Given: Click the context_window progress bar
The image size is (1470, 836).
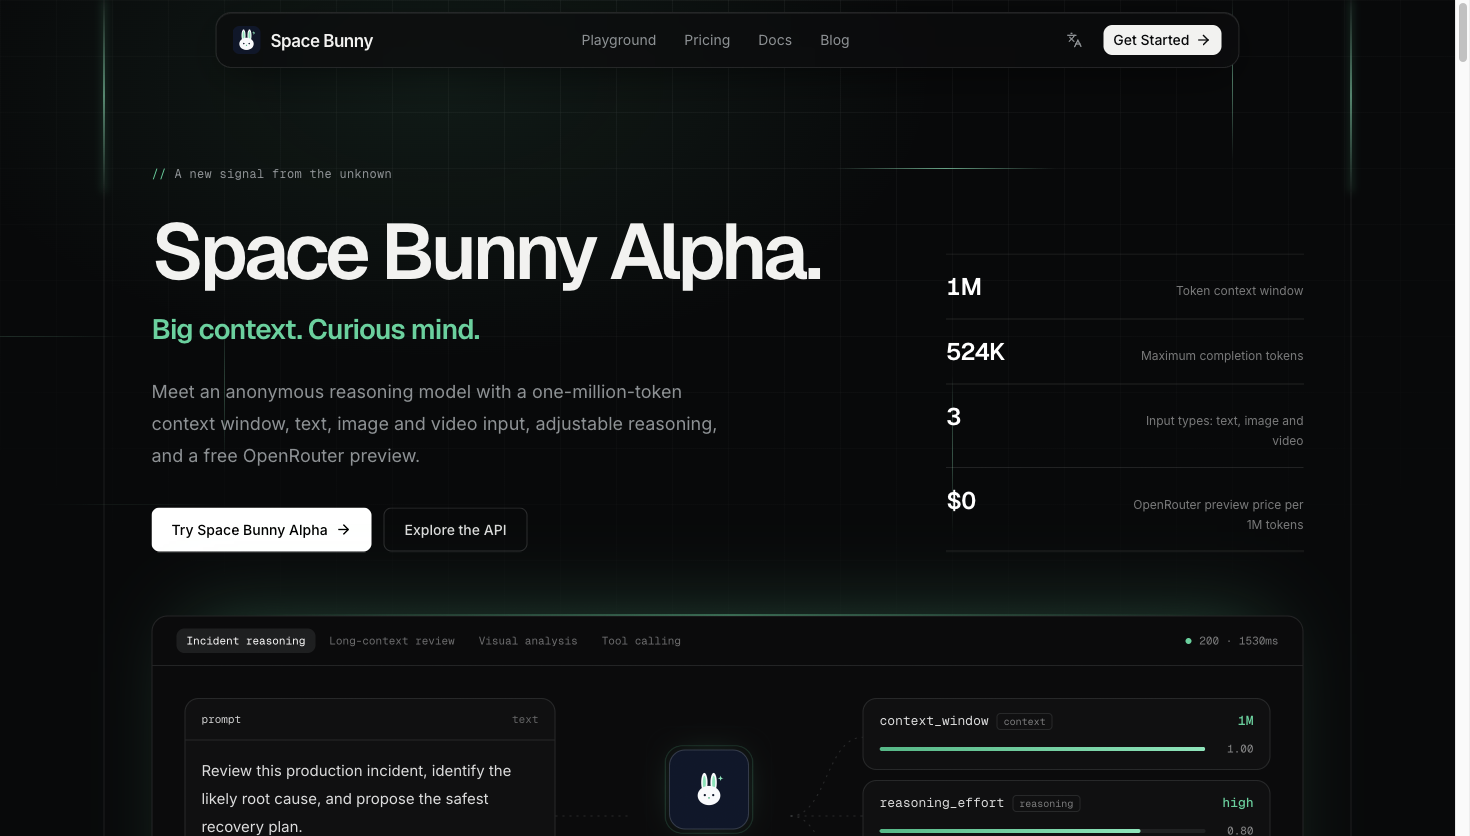Looking at the screenshot, I should [1043, 749].
